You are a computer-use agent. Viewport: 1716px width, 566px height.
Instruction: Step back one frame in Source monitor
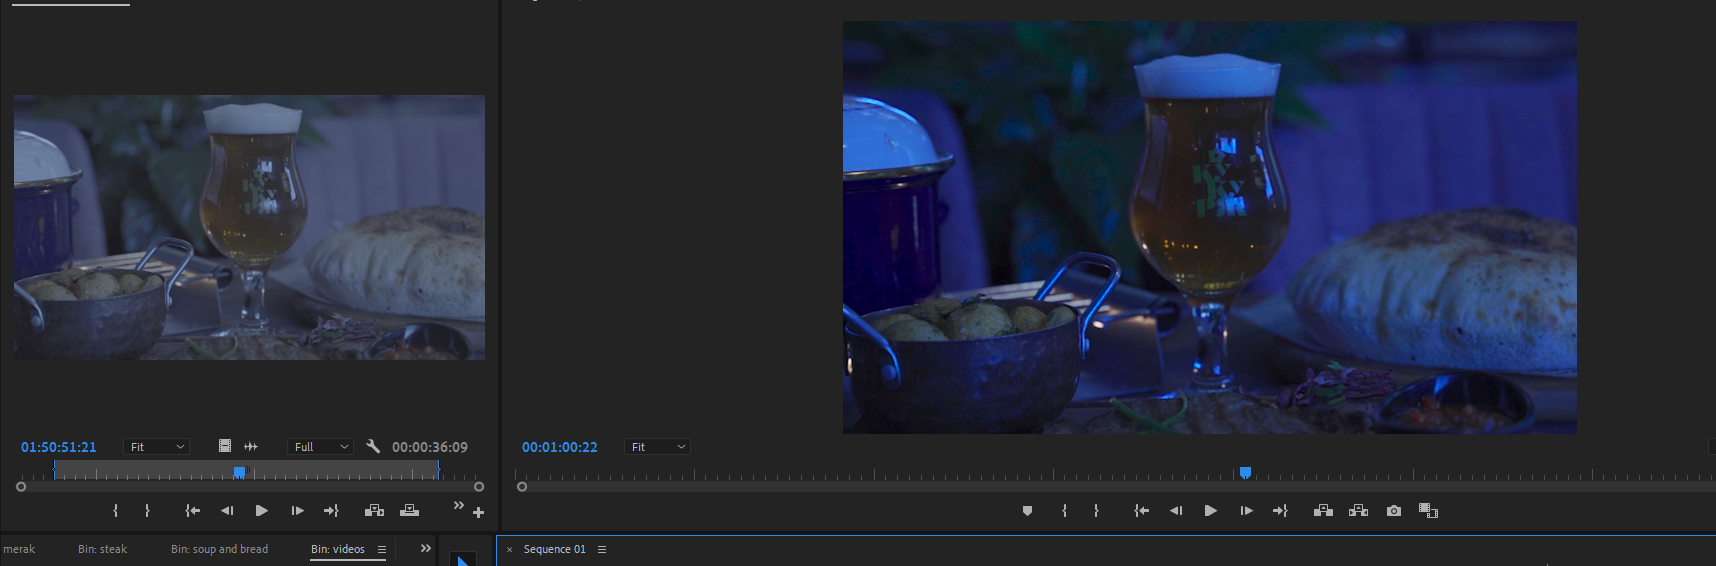(227, 511)
